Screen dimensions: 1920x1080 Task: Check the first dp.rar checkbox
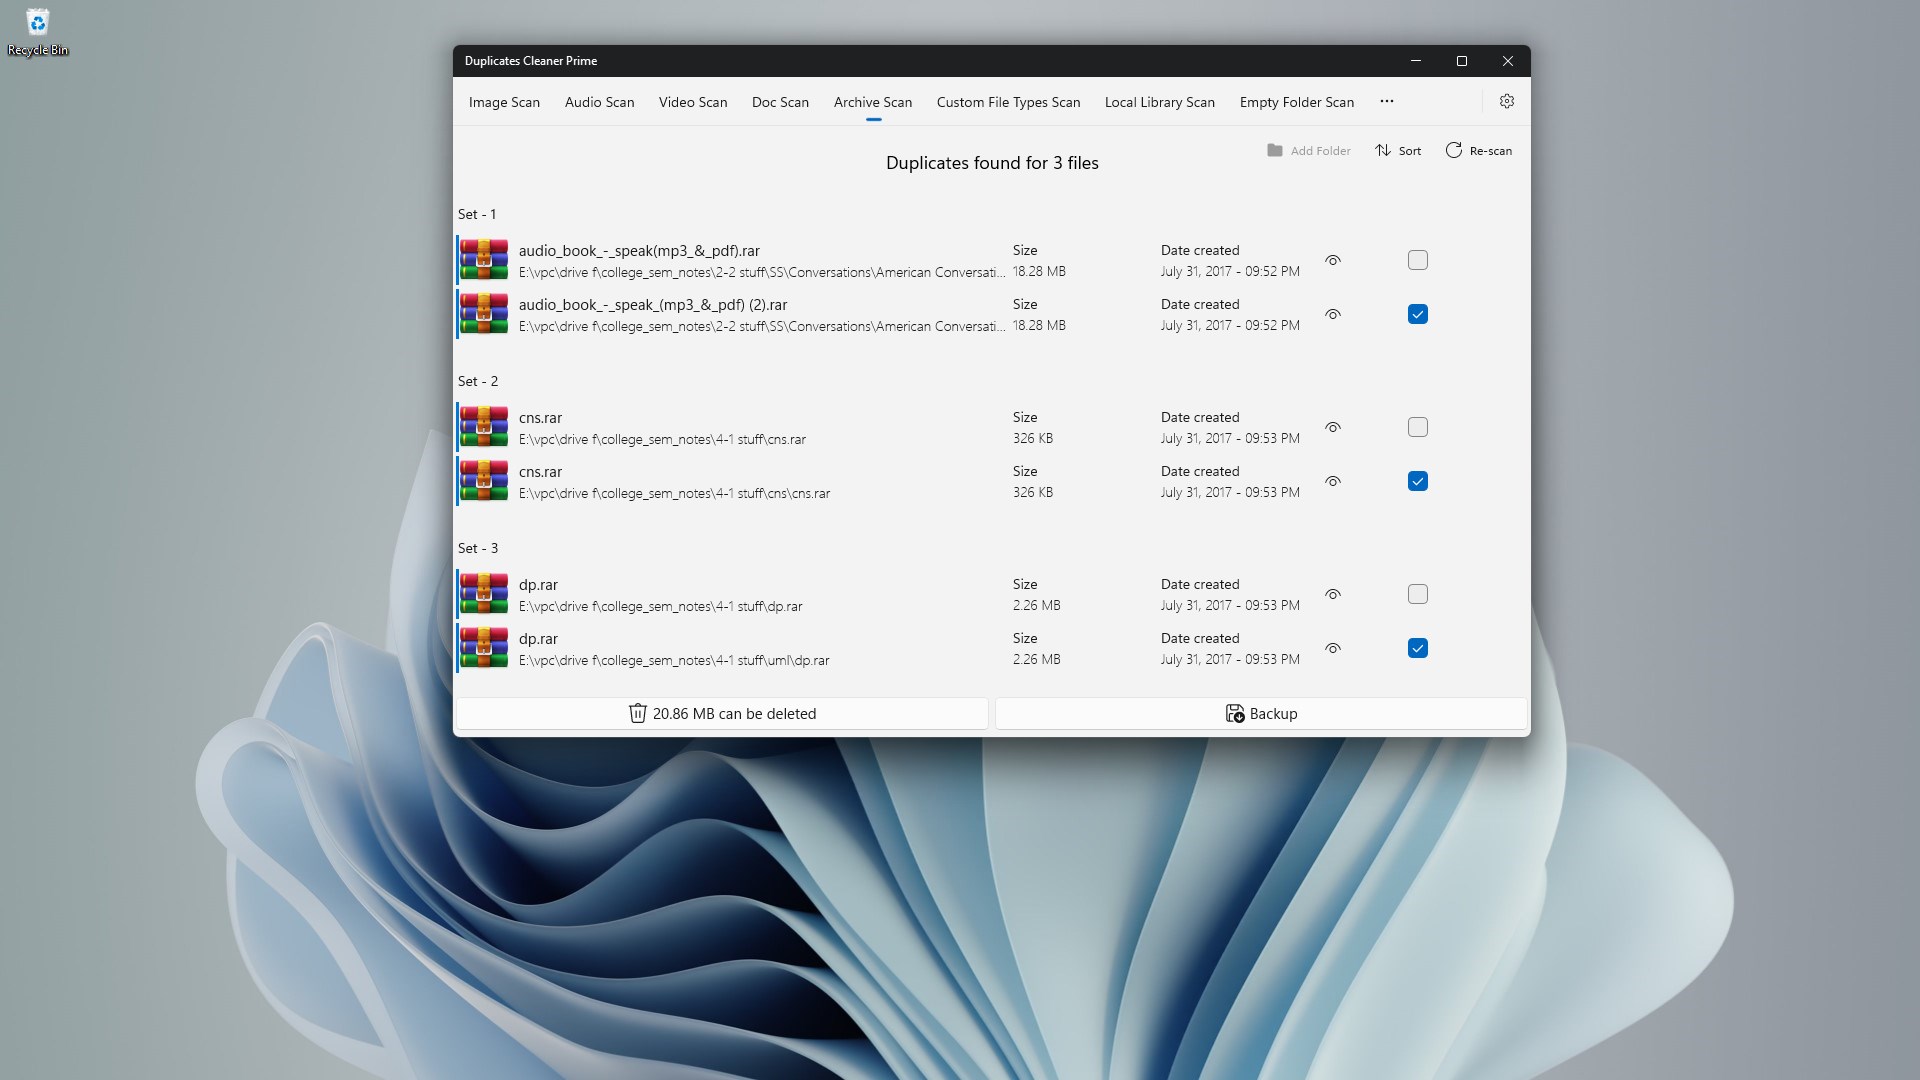pos(1417,594)
